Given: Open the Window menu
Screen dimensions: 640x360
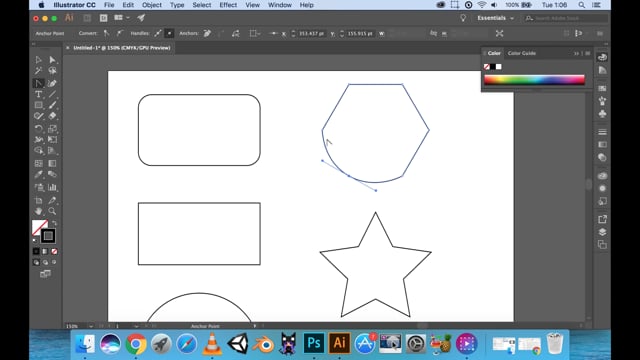Looking at the screenshot, I should (280, 5).
